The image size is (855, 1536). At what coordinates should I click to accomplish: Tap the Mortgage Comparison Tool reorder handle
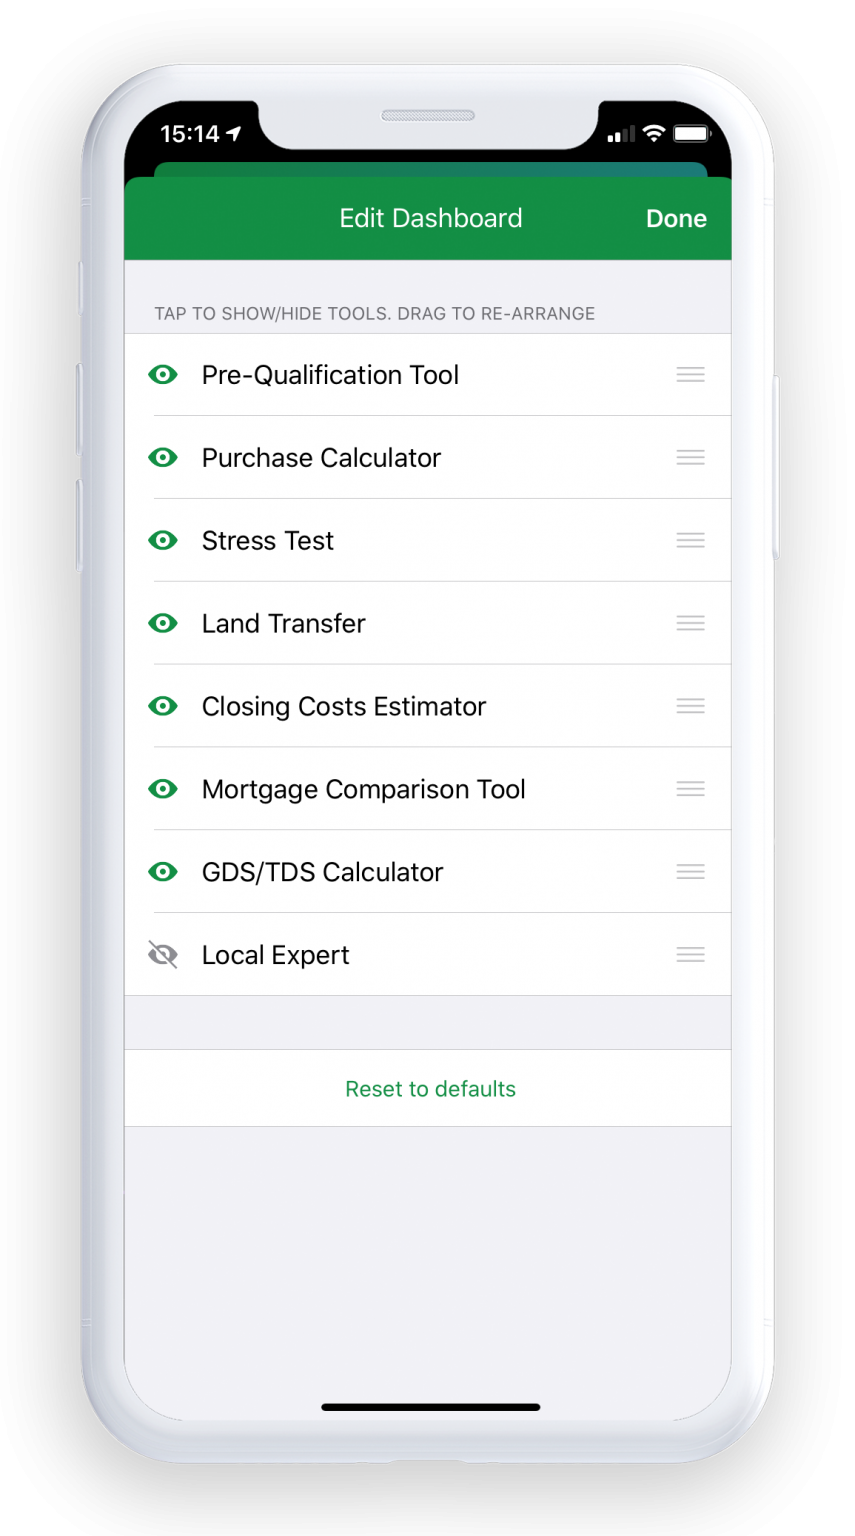pos(690,790)
